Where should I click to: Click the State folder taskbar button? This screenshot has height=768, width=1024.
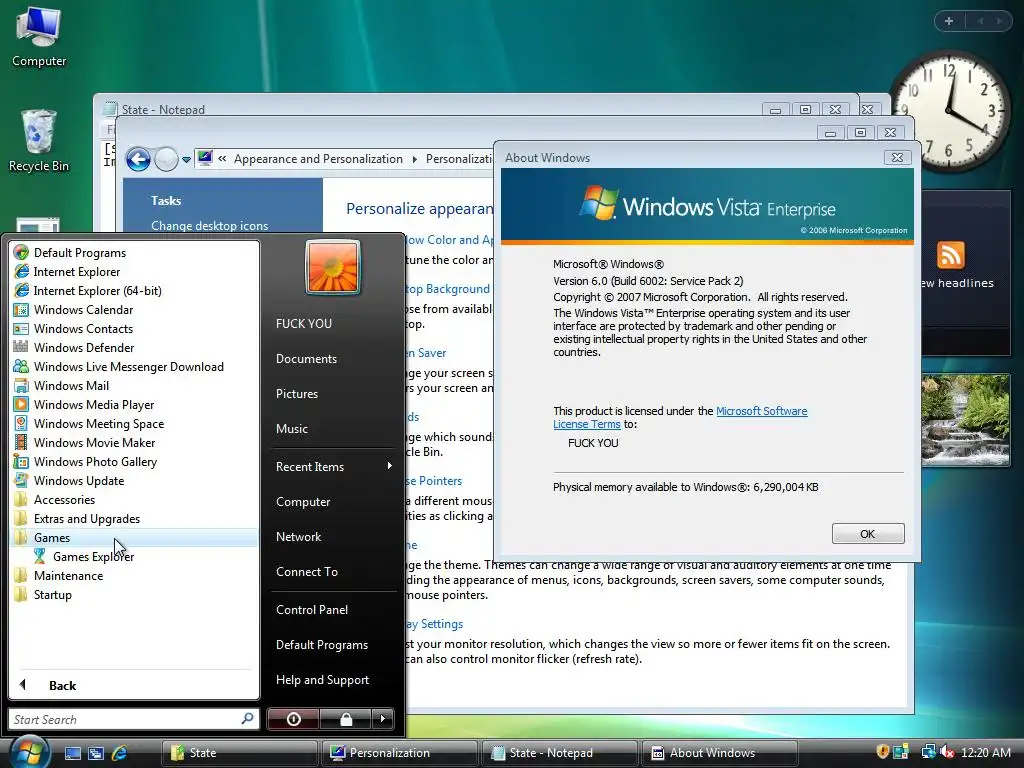coord(238,753)
